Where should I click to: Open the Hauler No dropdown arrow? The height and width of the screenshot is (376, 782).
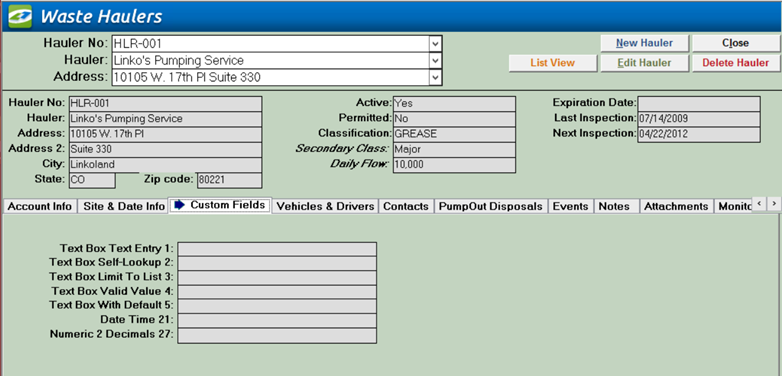click(435, 43)
